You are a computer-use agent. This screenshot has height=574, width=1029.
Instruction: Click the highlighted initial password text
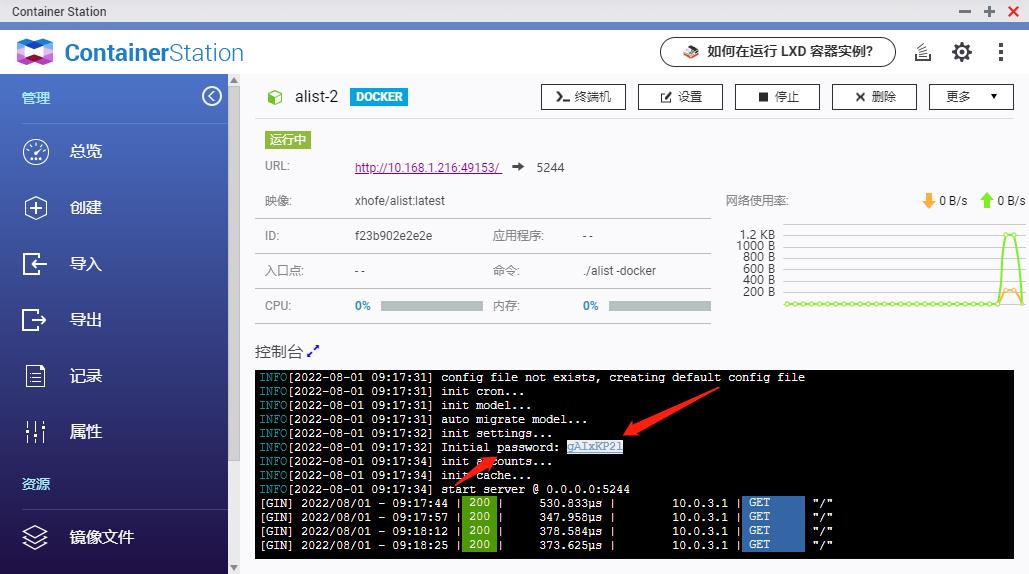click(595, 447)
